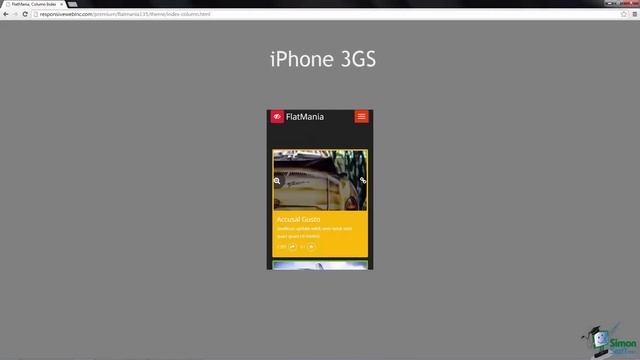Click the red FlatMania eye logo icon
The image size is (640, 360).
[277, 117]
